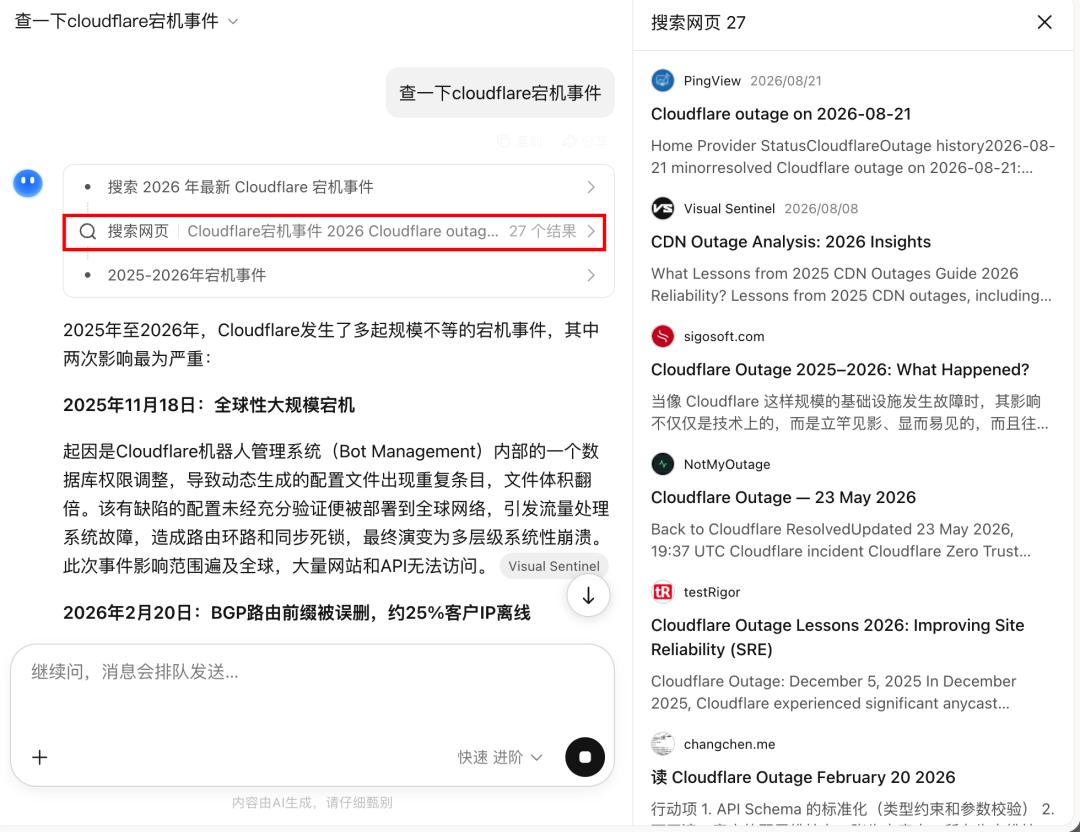Click the blue assistant avatar icon

pos(28,183)
